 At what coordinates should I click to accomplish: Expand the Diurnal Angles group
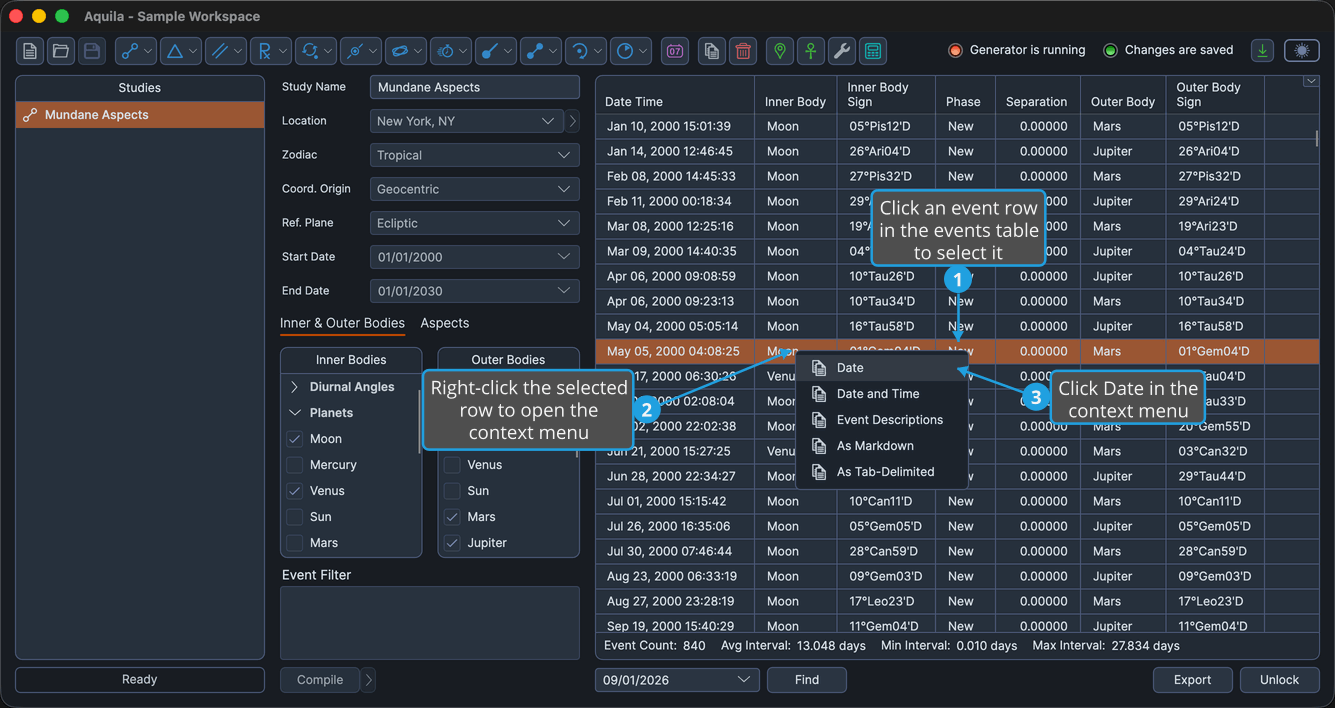tap(294, 387)
